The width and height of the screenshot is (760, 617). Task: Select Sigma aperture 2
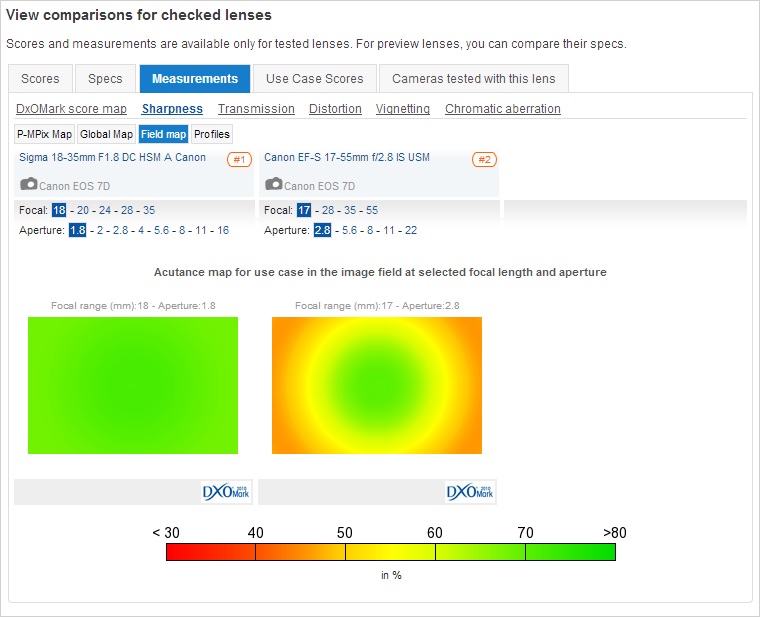click(x=100, y=230)
